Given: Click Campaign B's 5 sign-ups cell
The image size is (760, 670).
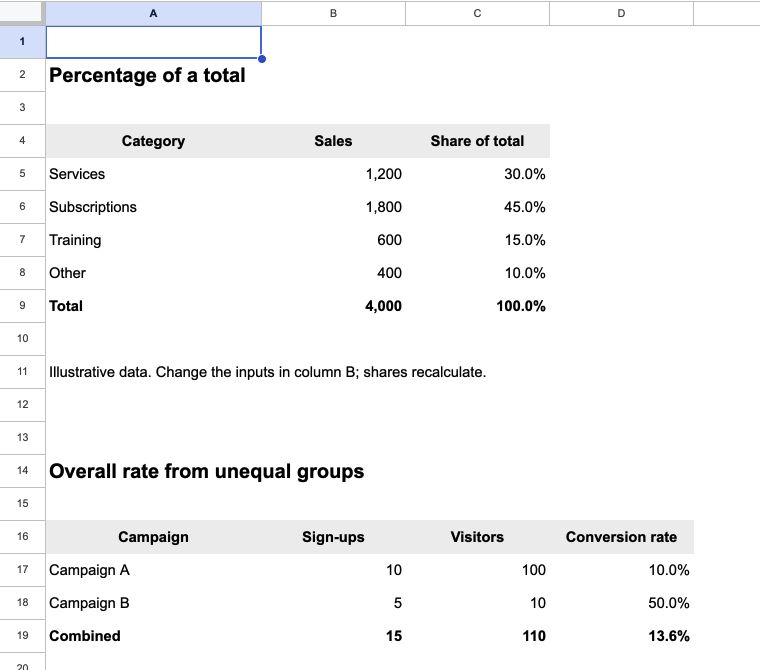Looking at the screenshot, I should pyautogui.click(x=333, y=603).
